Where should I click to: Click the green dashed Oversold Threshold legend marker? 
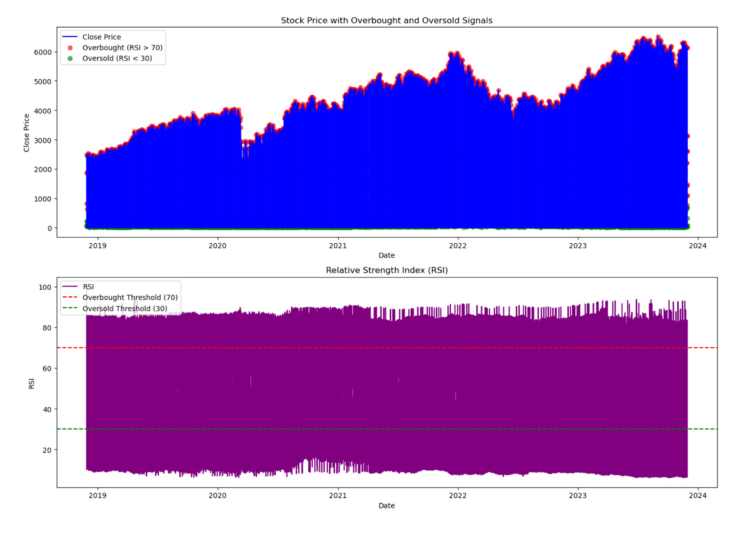click(69, 307)
